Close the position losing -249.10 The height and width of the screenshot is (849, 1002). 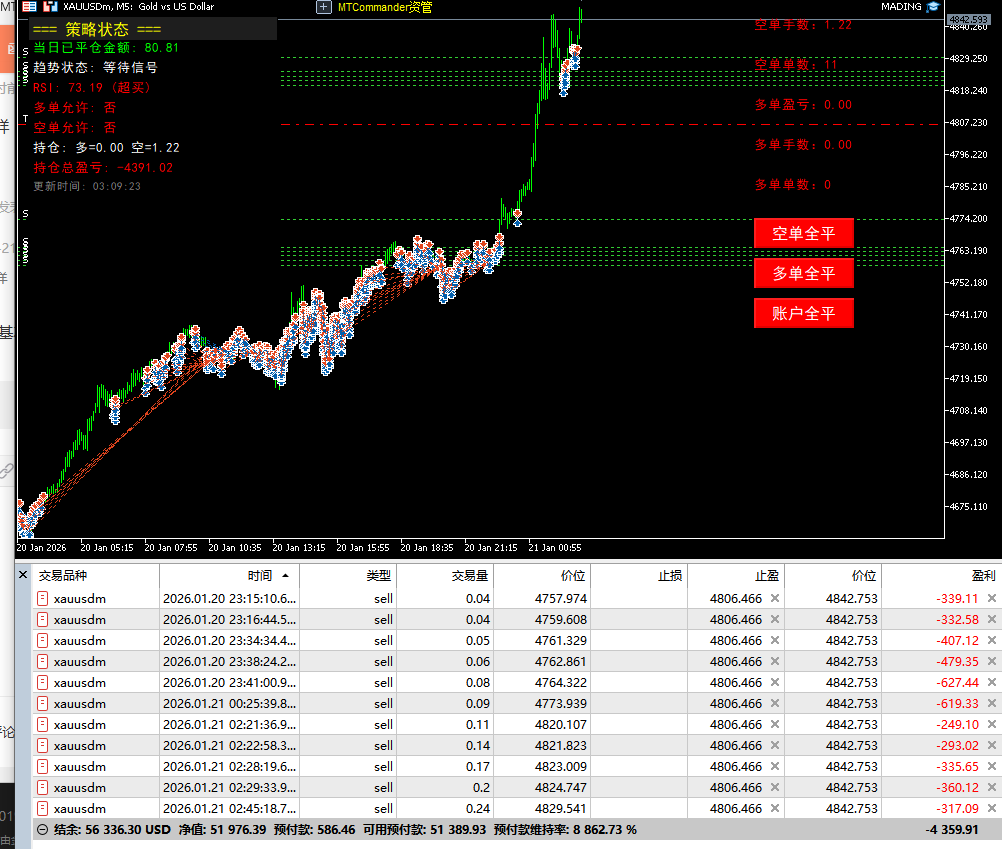coord(992,724)
